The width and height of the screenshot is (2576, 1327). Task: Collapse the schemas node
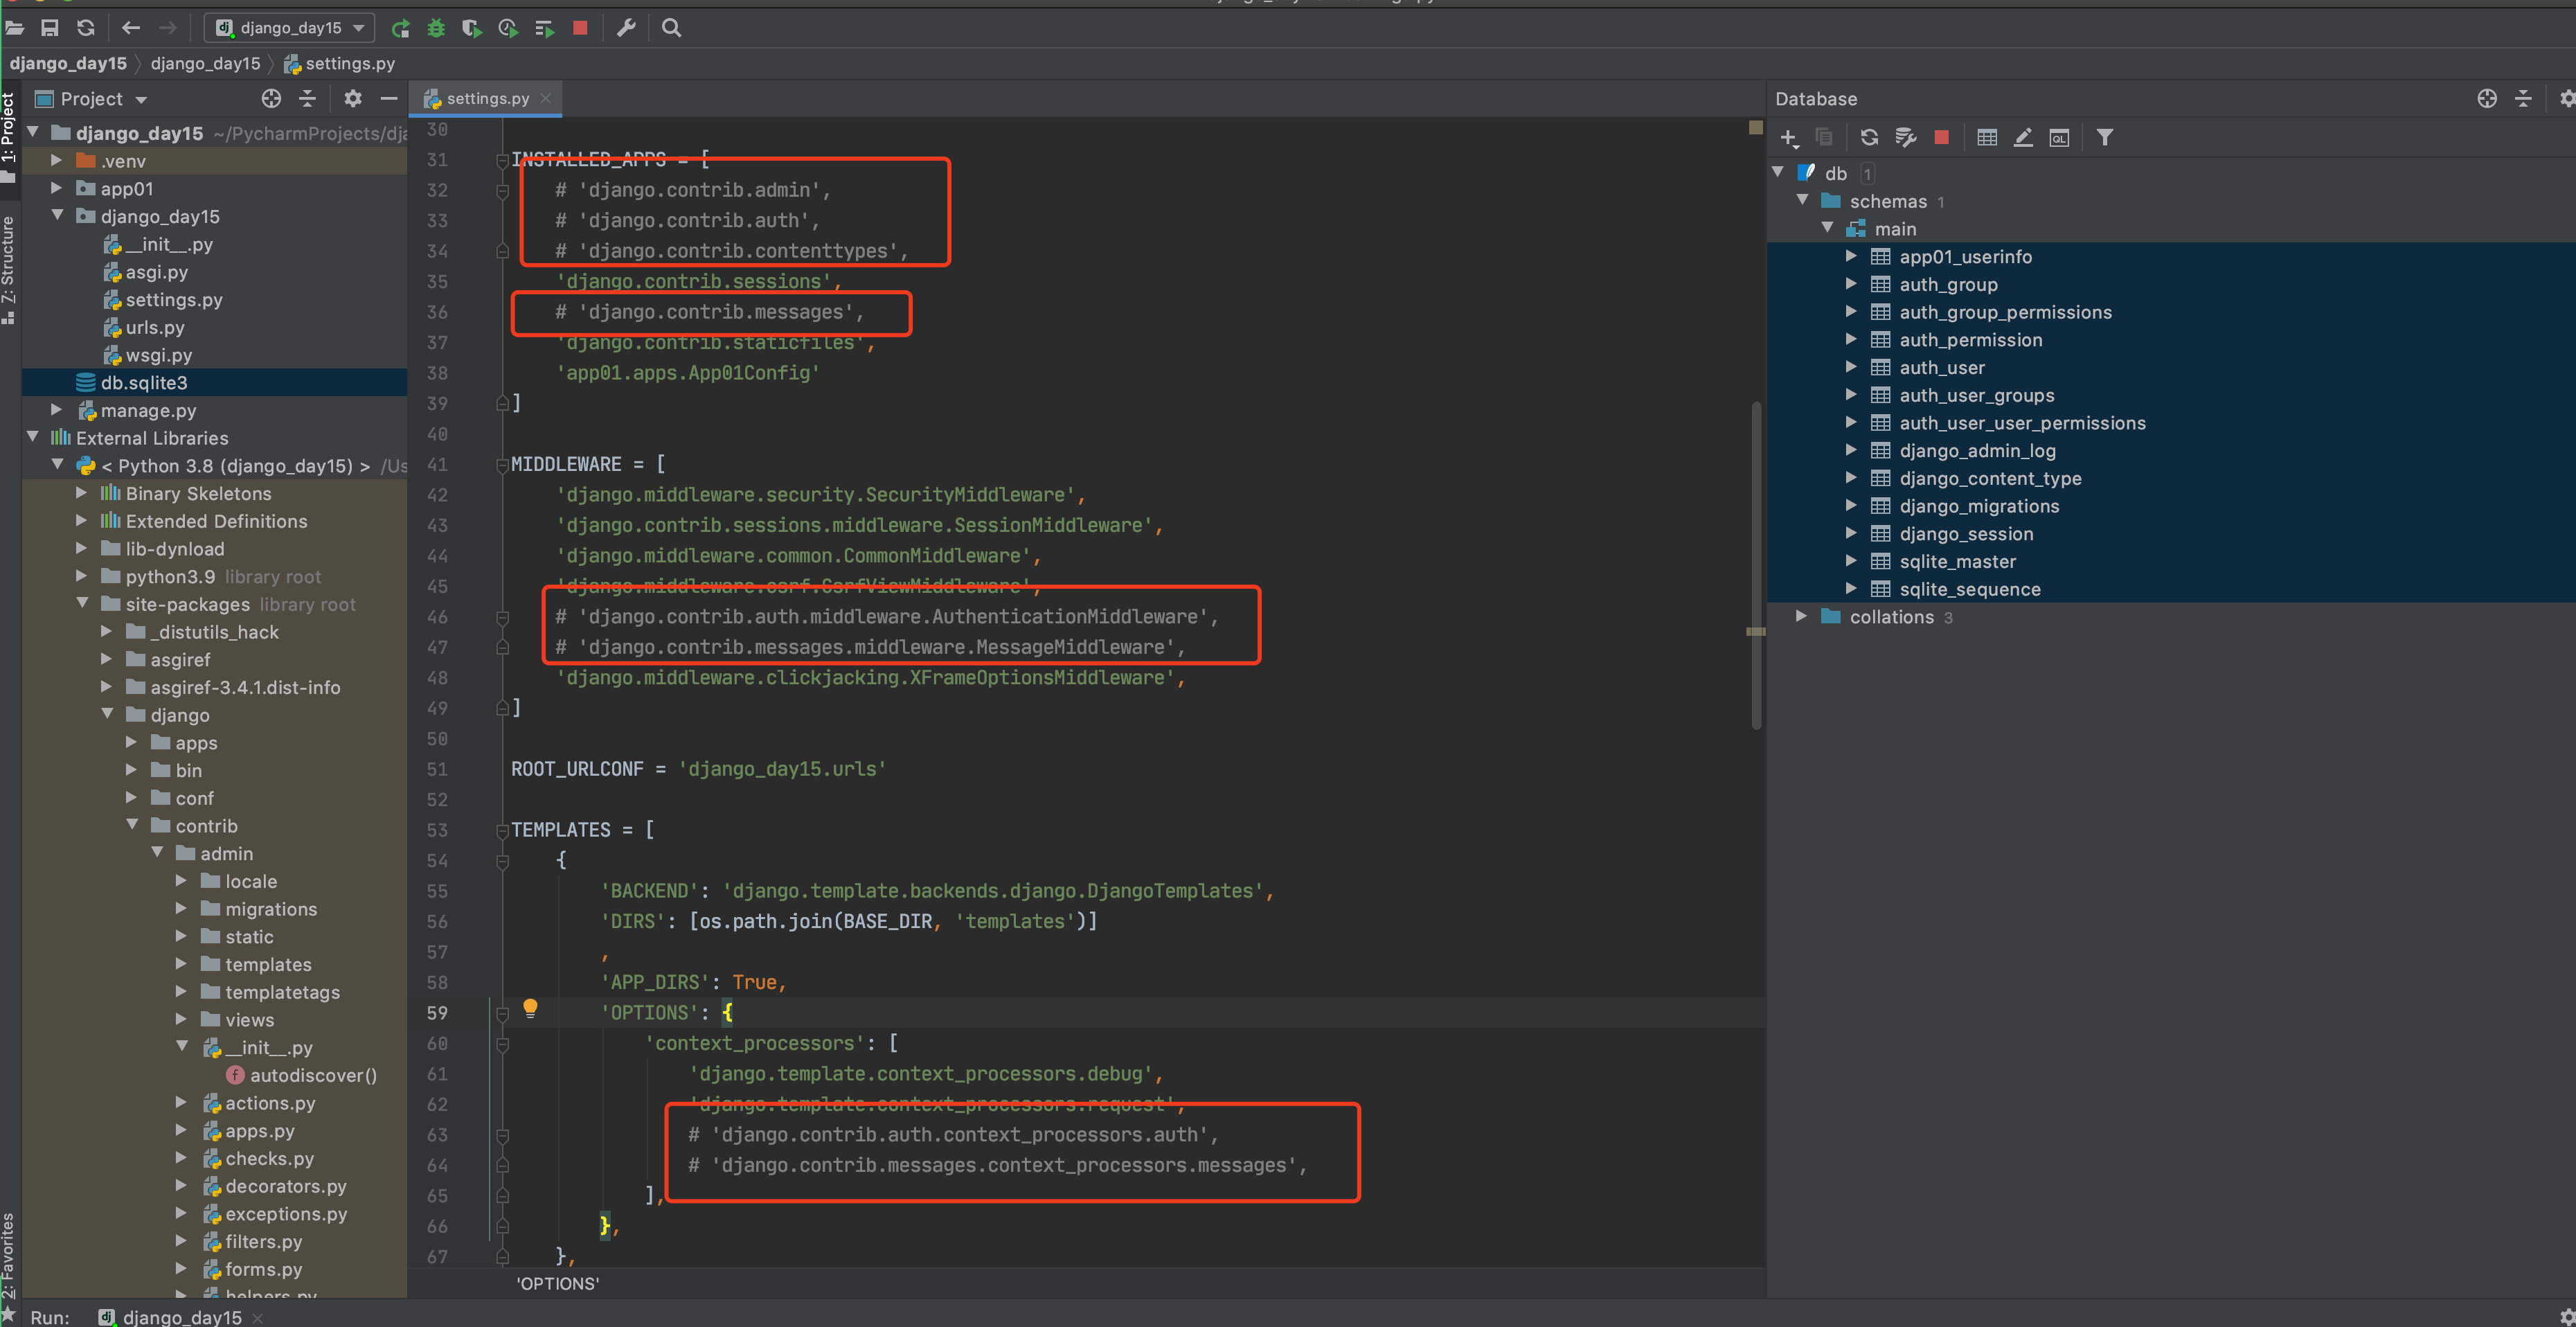click(x=1802, y=200)
